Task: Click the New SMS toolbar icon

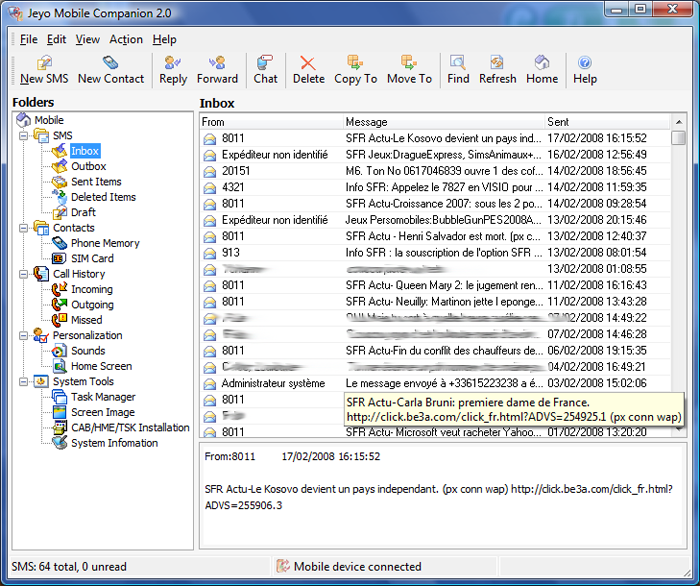Action: [44, 63]
